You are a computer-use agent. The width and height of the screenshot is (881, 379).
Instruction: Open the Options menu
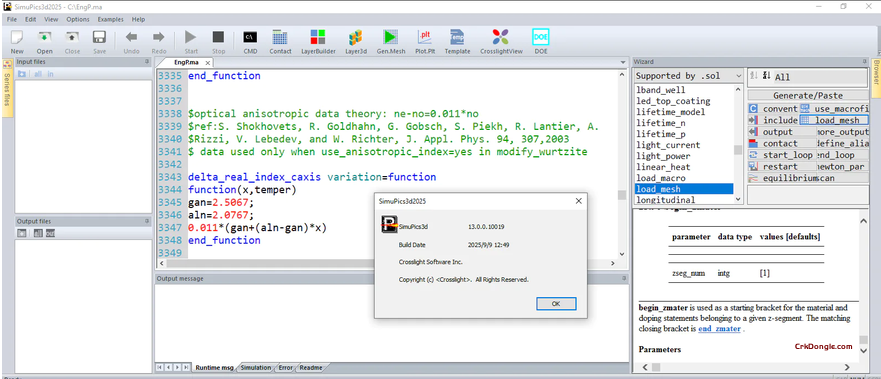(78, 19)
